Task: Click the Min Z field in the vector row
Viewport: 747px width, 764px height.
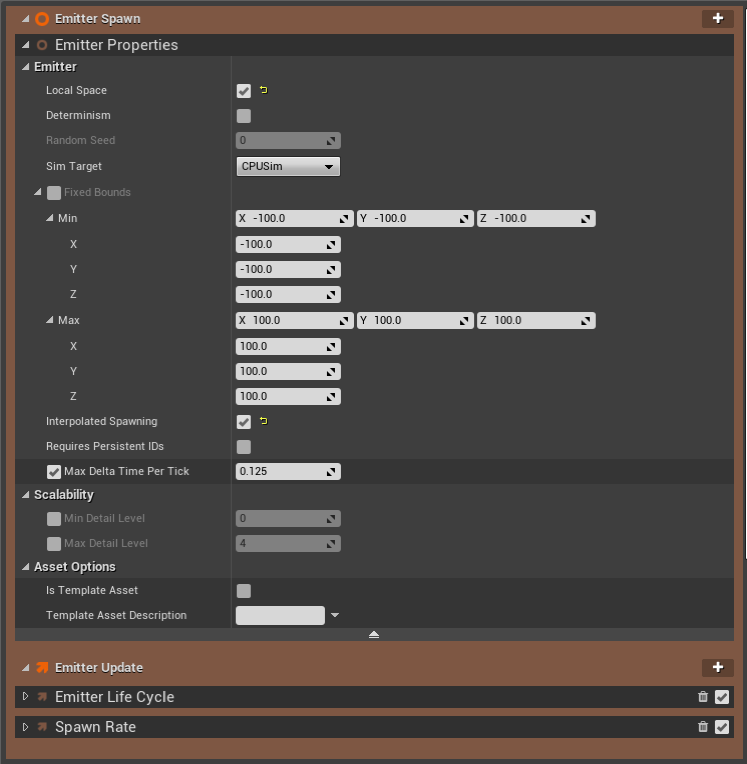Action: click(x=536, y=219)
